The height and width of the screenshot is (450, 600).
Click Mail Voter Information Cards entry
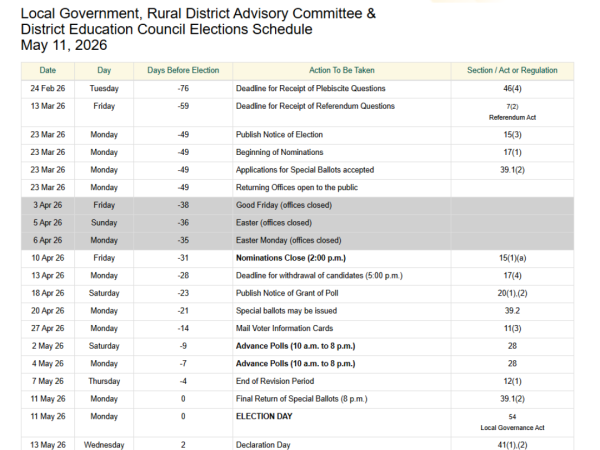pos(286,328)
